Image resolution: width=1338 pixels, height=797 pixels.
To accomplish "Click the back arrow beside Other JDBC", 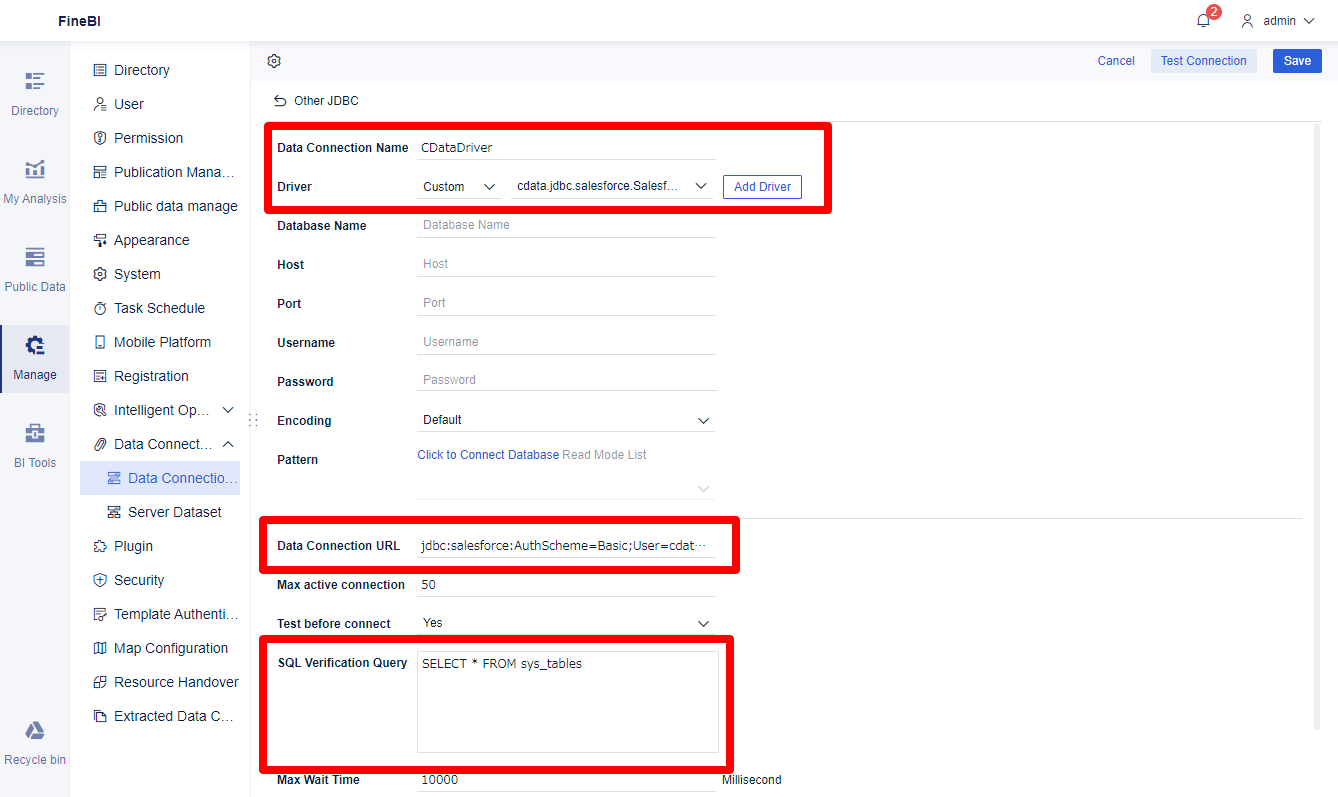I will 280,101.
